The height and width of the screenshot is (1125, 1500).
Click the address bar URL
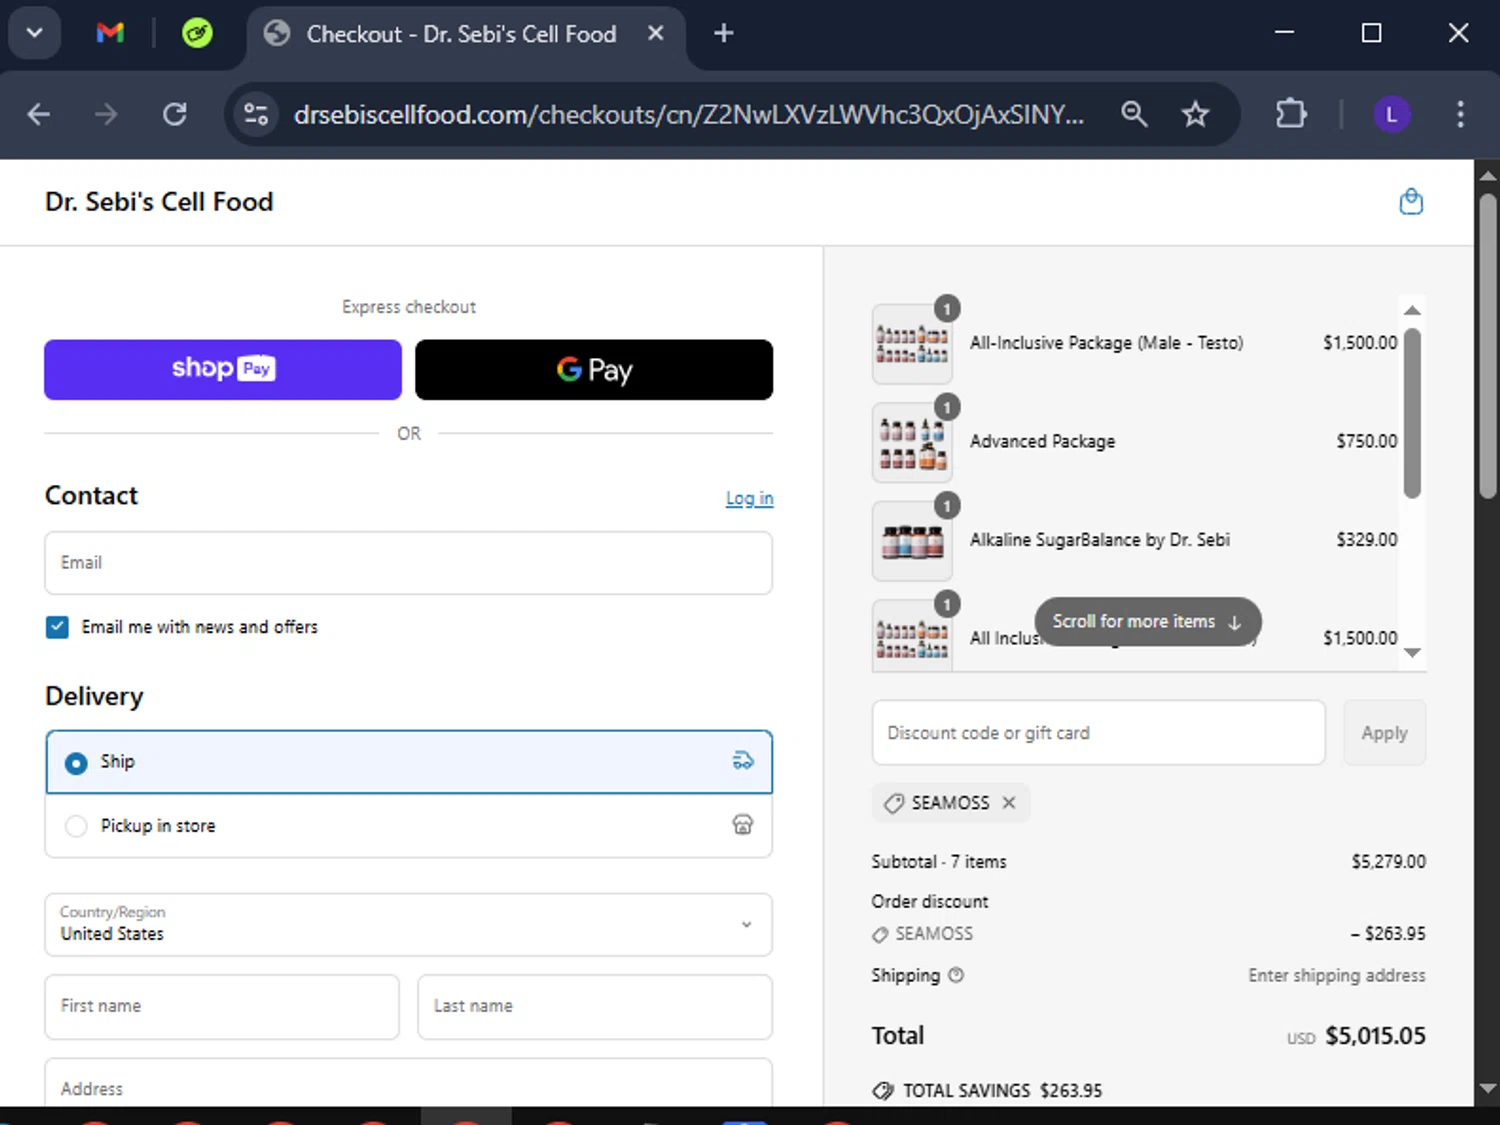pos(688,114)
